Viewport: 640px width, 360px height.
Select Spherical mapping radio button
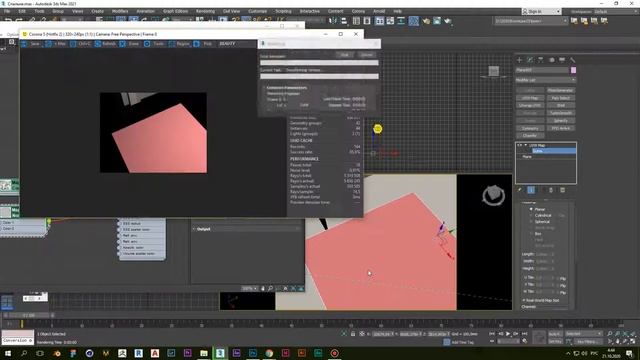coord(531,221)
